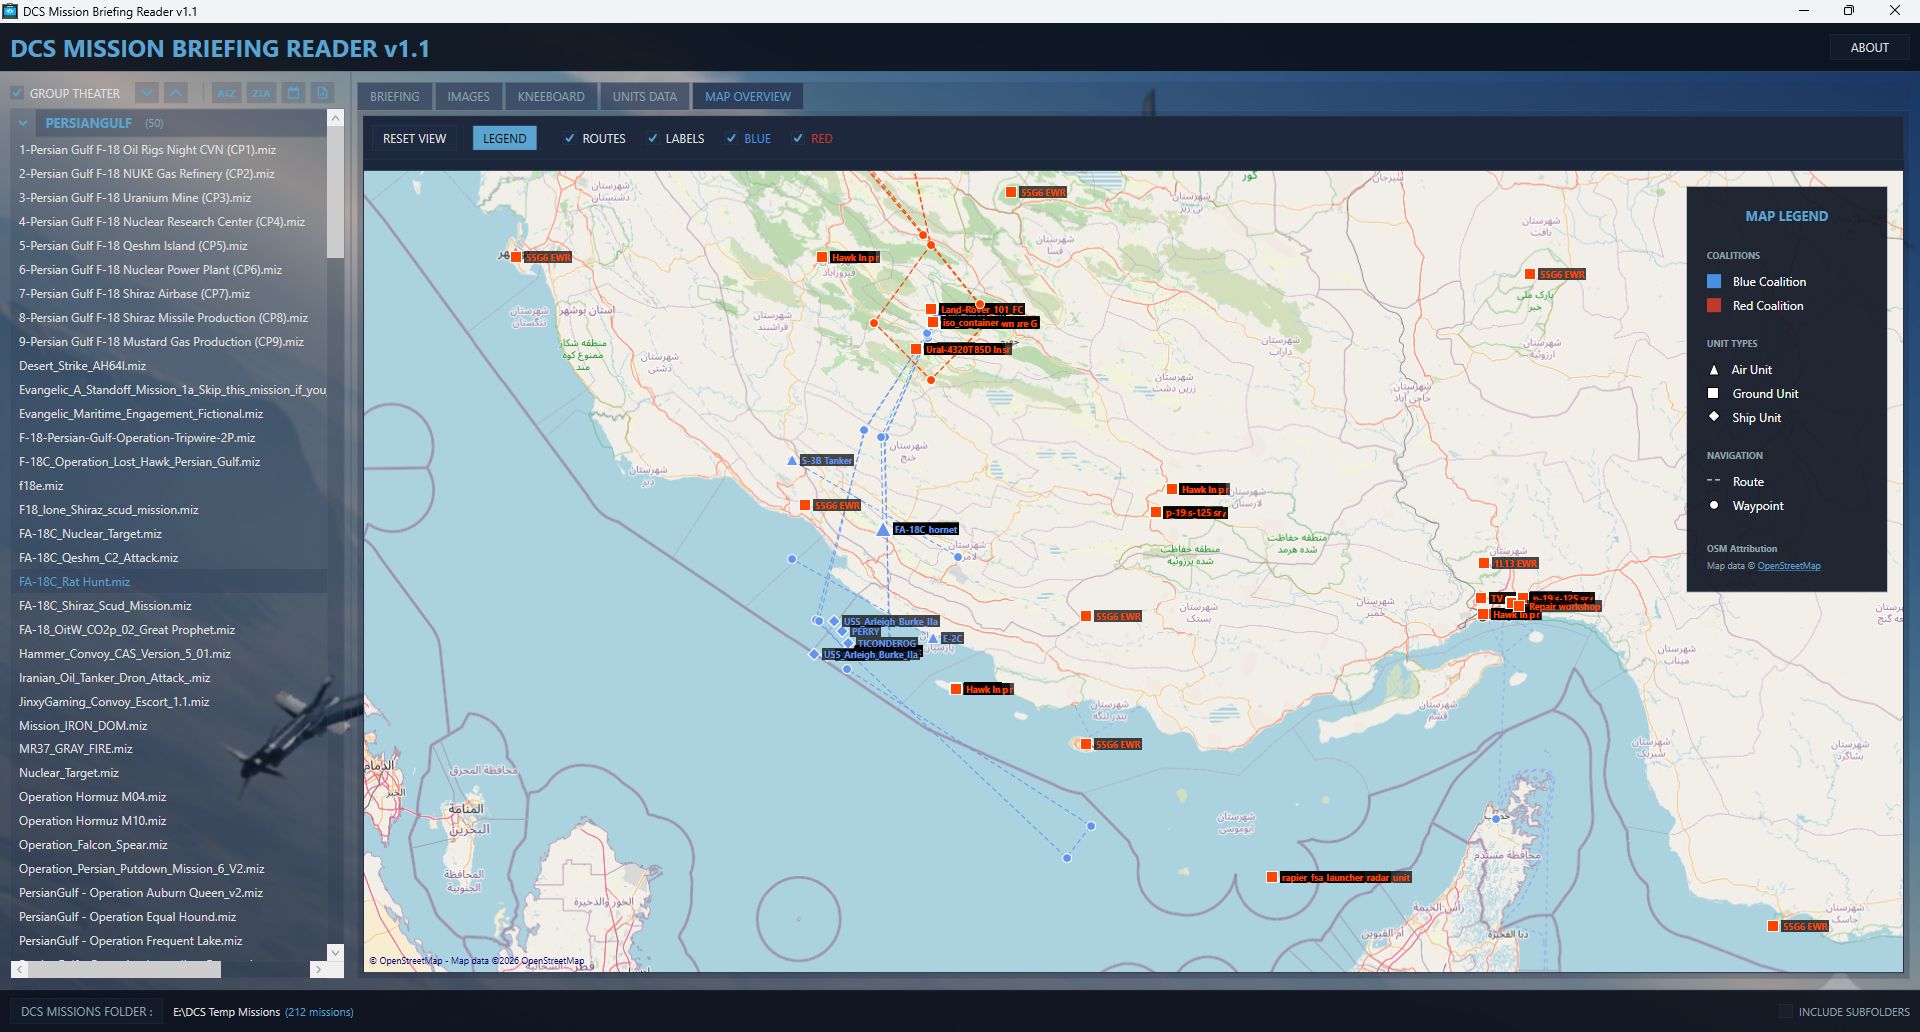The height and width of the screenshot is (1032, 1920).
Task: Select FA-18C_Shiraz_Scud_Mission.miz from the list
Action: point(105,606)
